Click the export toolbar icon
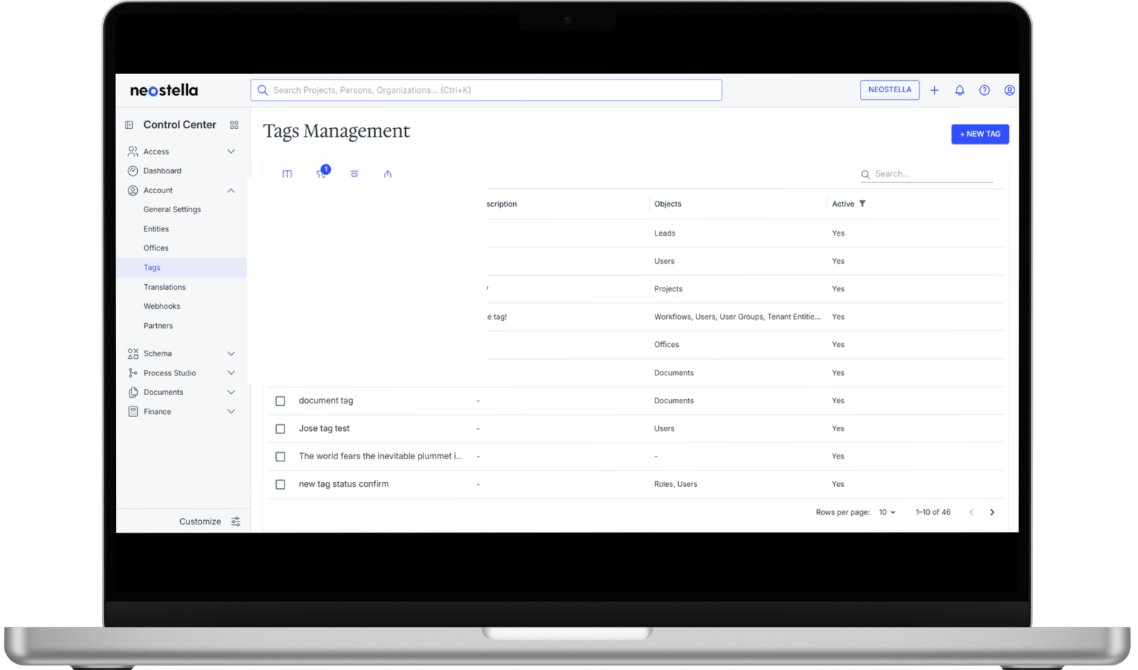The image size is (1138, 670). [387, 174]
